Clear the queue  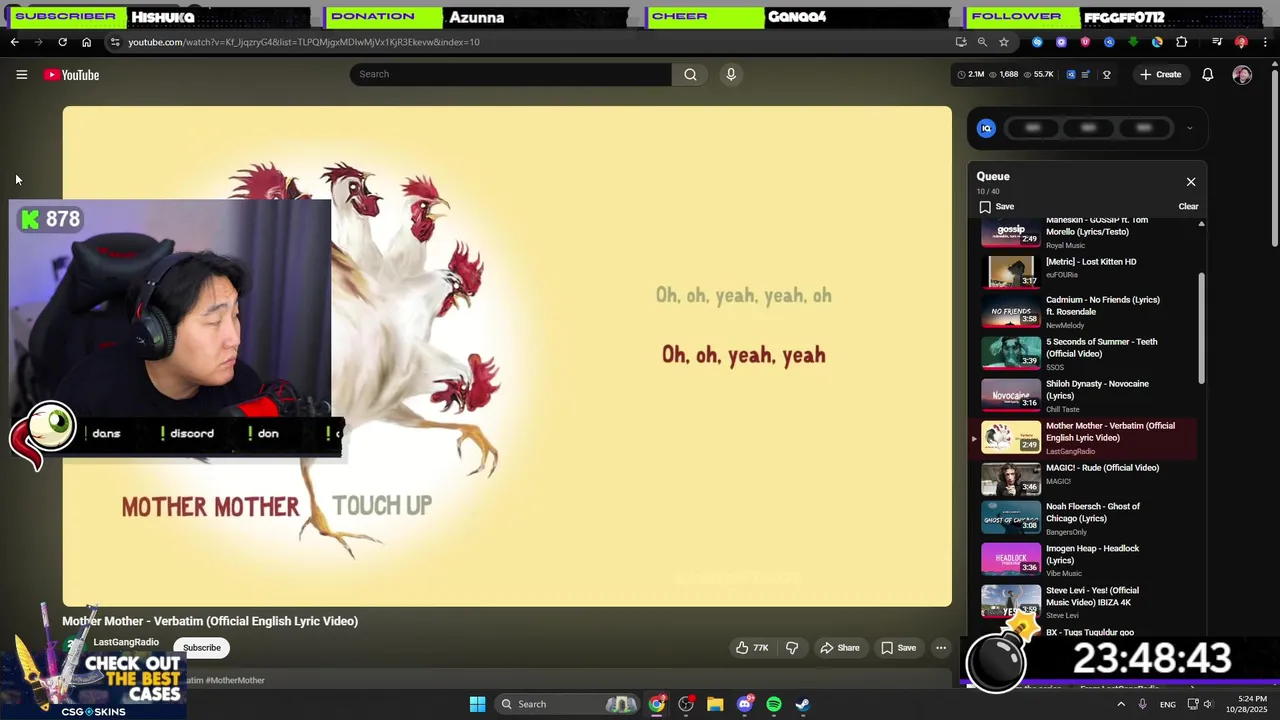(x=1188, y=207)
